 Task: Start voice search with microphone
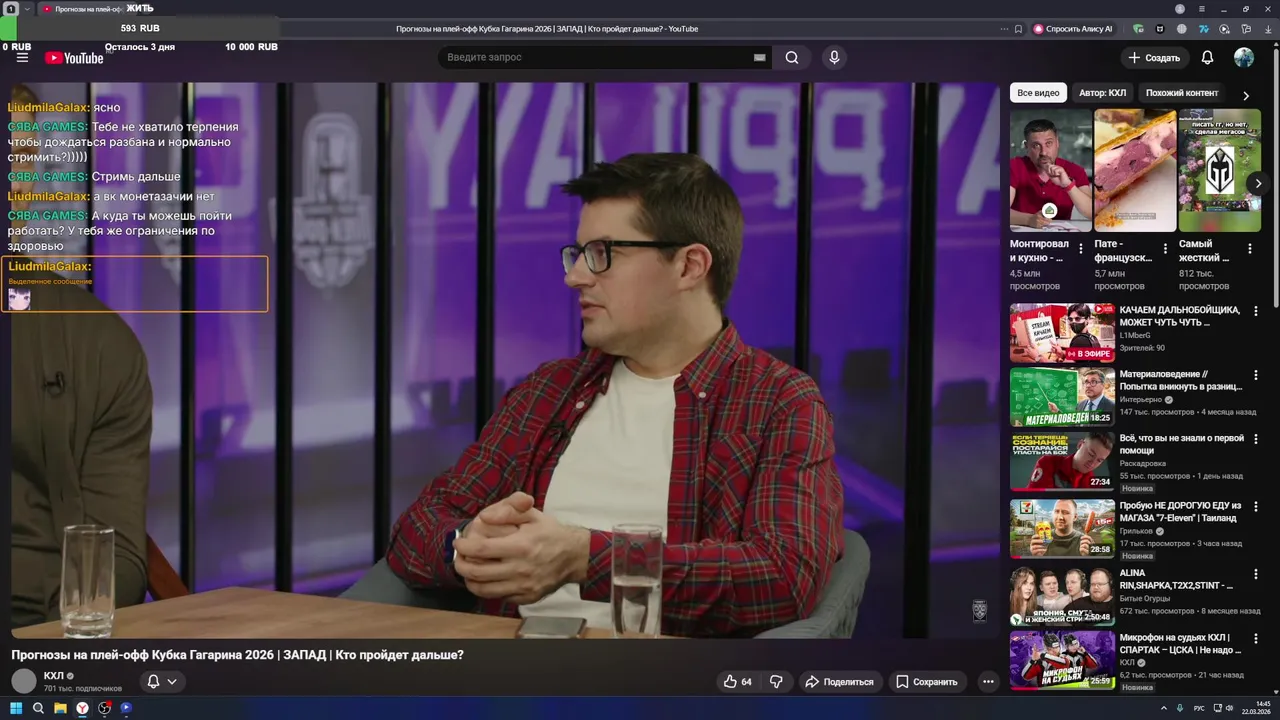[834, 57]
